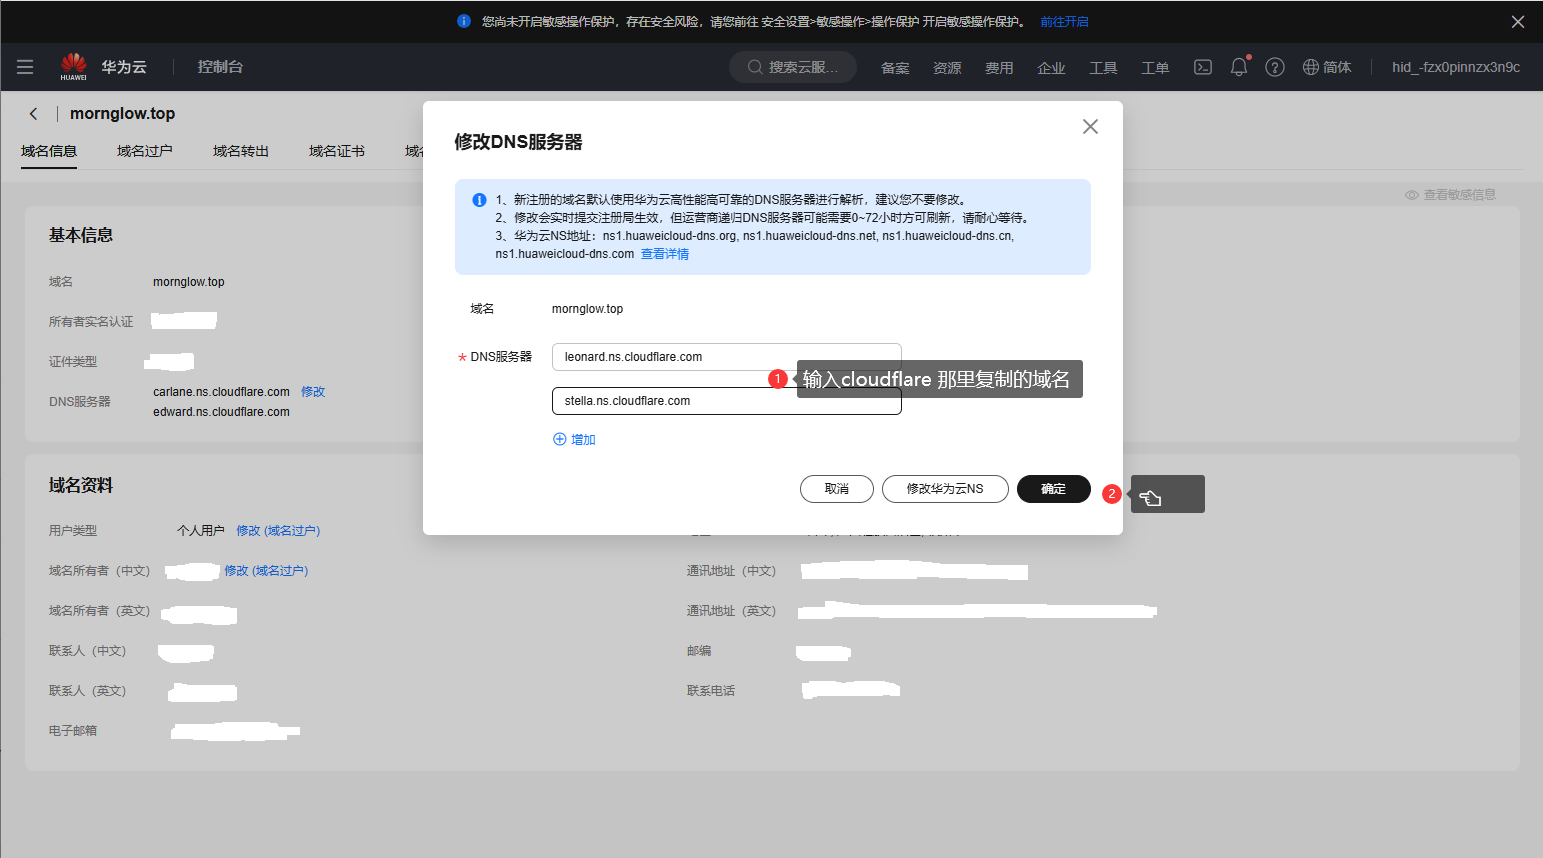This screenshot has height=858, width=1543.
Task: Open the 工单 menu item
Action: pos(1155,67)
